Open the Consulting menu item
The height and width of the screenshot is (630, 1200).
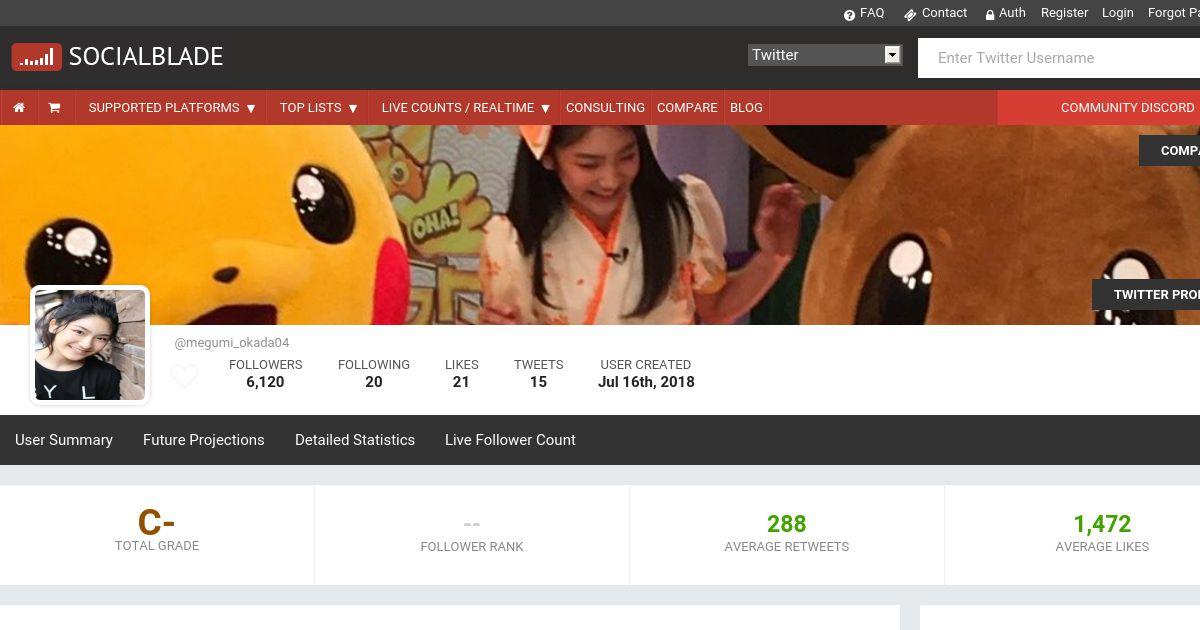605,108
